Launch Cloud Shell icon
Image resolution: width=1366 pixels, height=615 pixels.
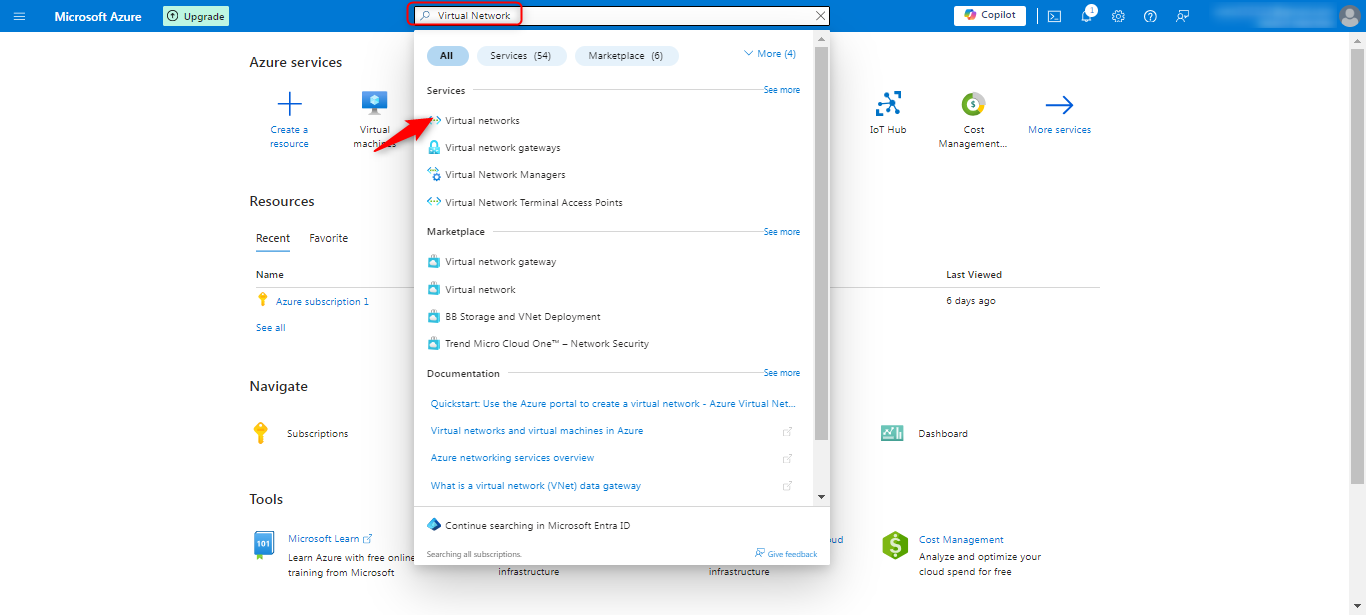pyautogui.click(x=1055, y=16)
